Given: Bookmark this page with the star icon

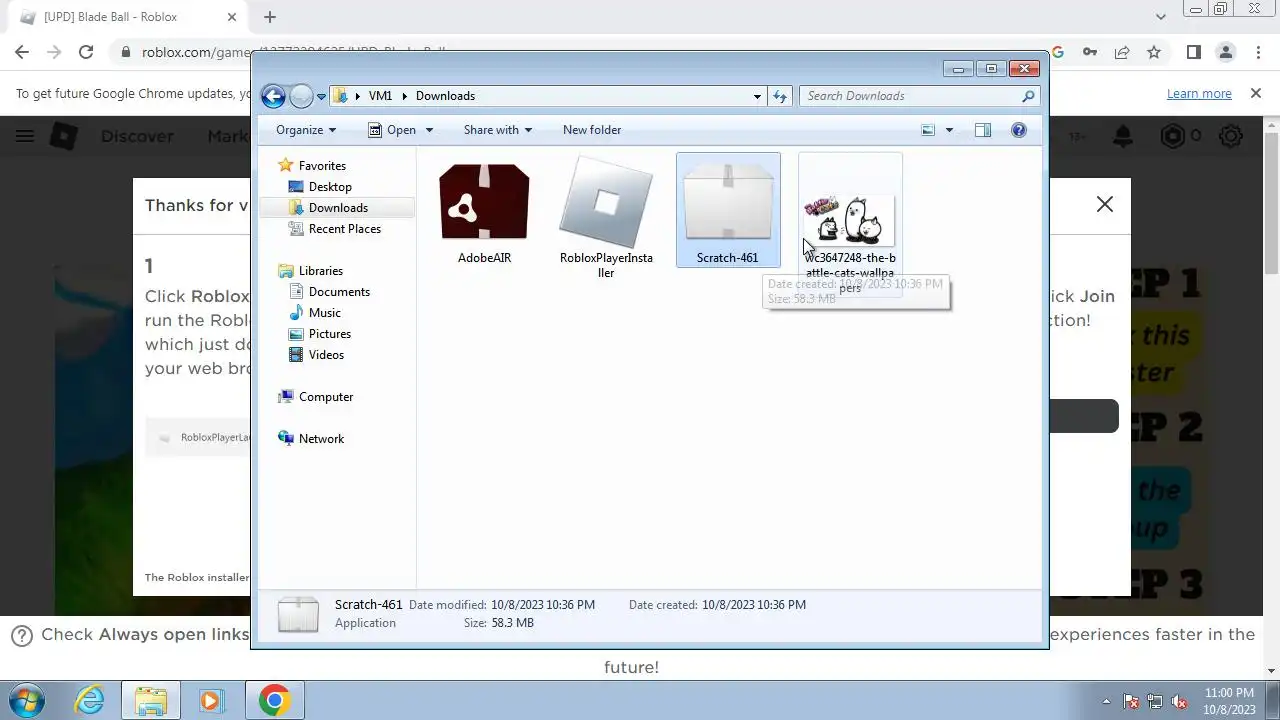Looking at the screenshot, I should [x=1154, y=52].
